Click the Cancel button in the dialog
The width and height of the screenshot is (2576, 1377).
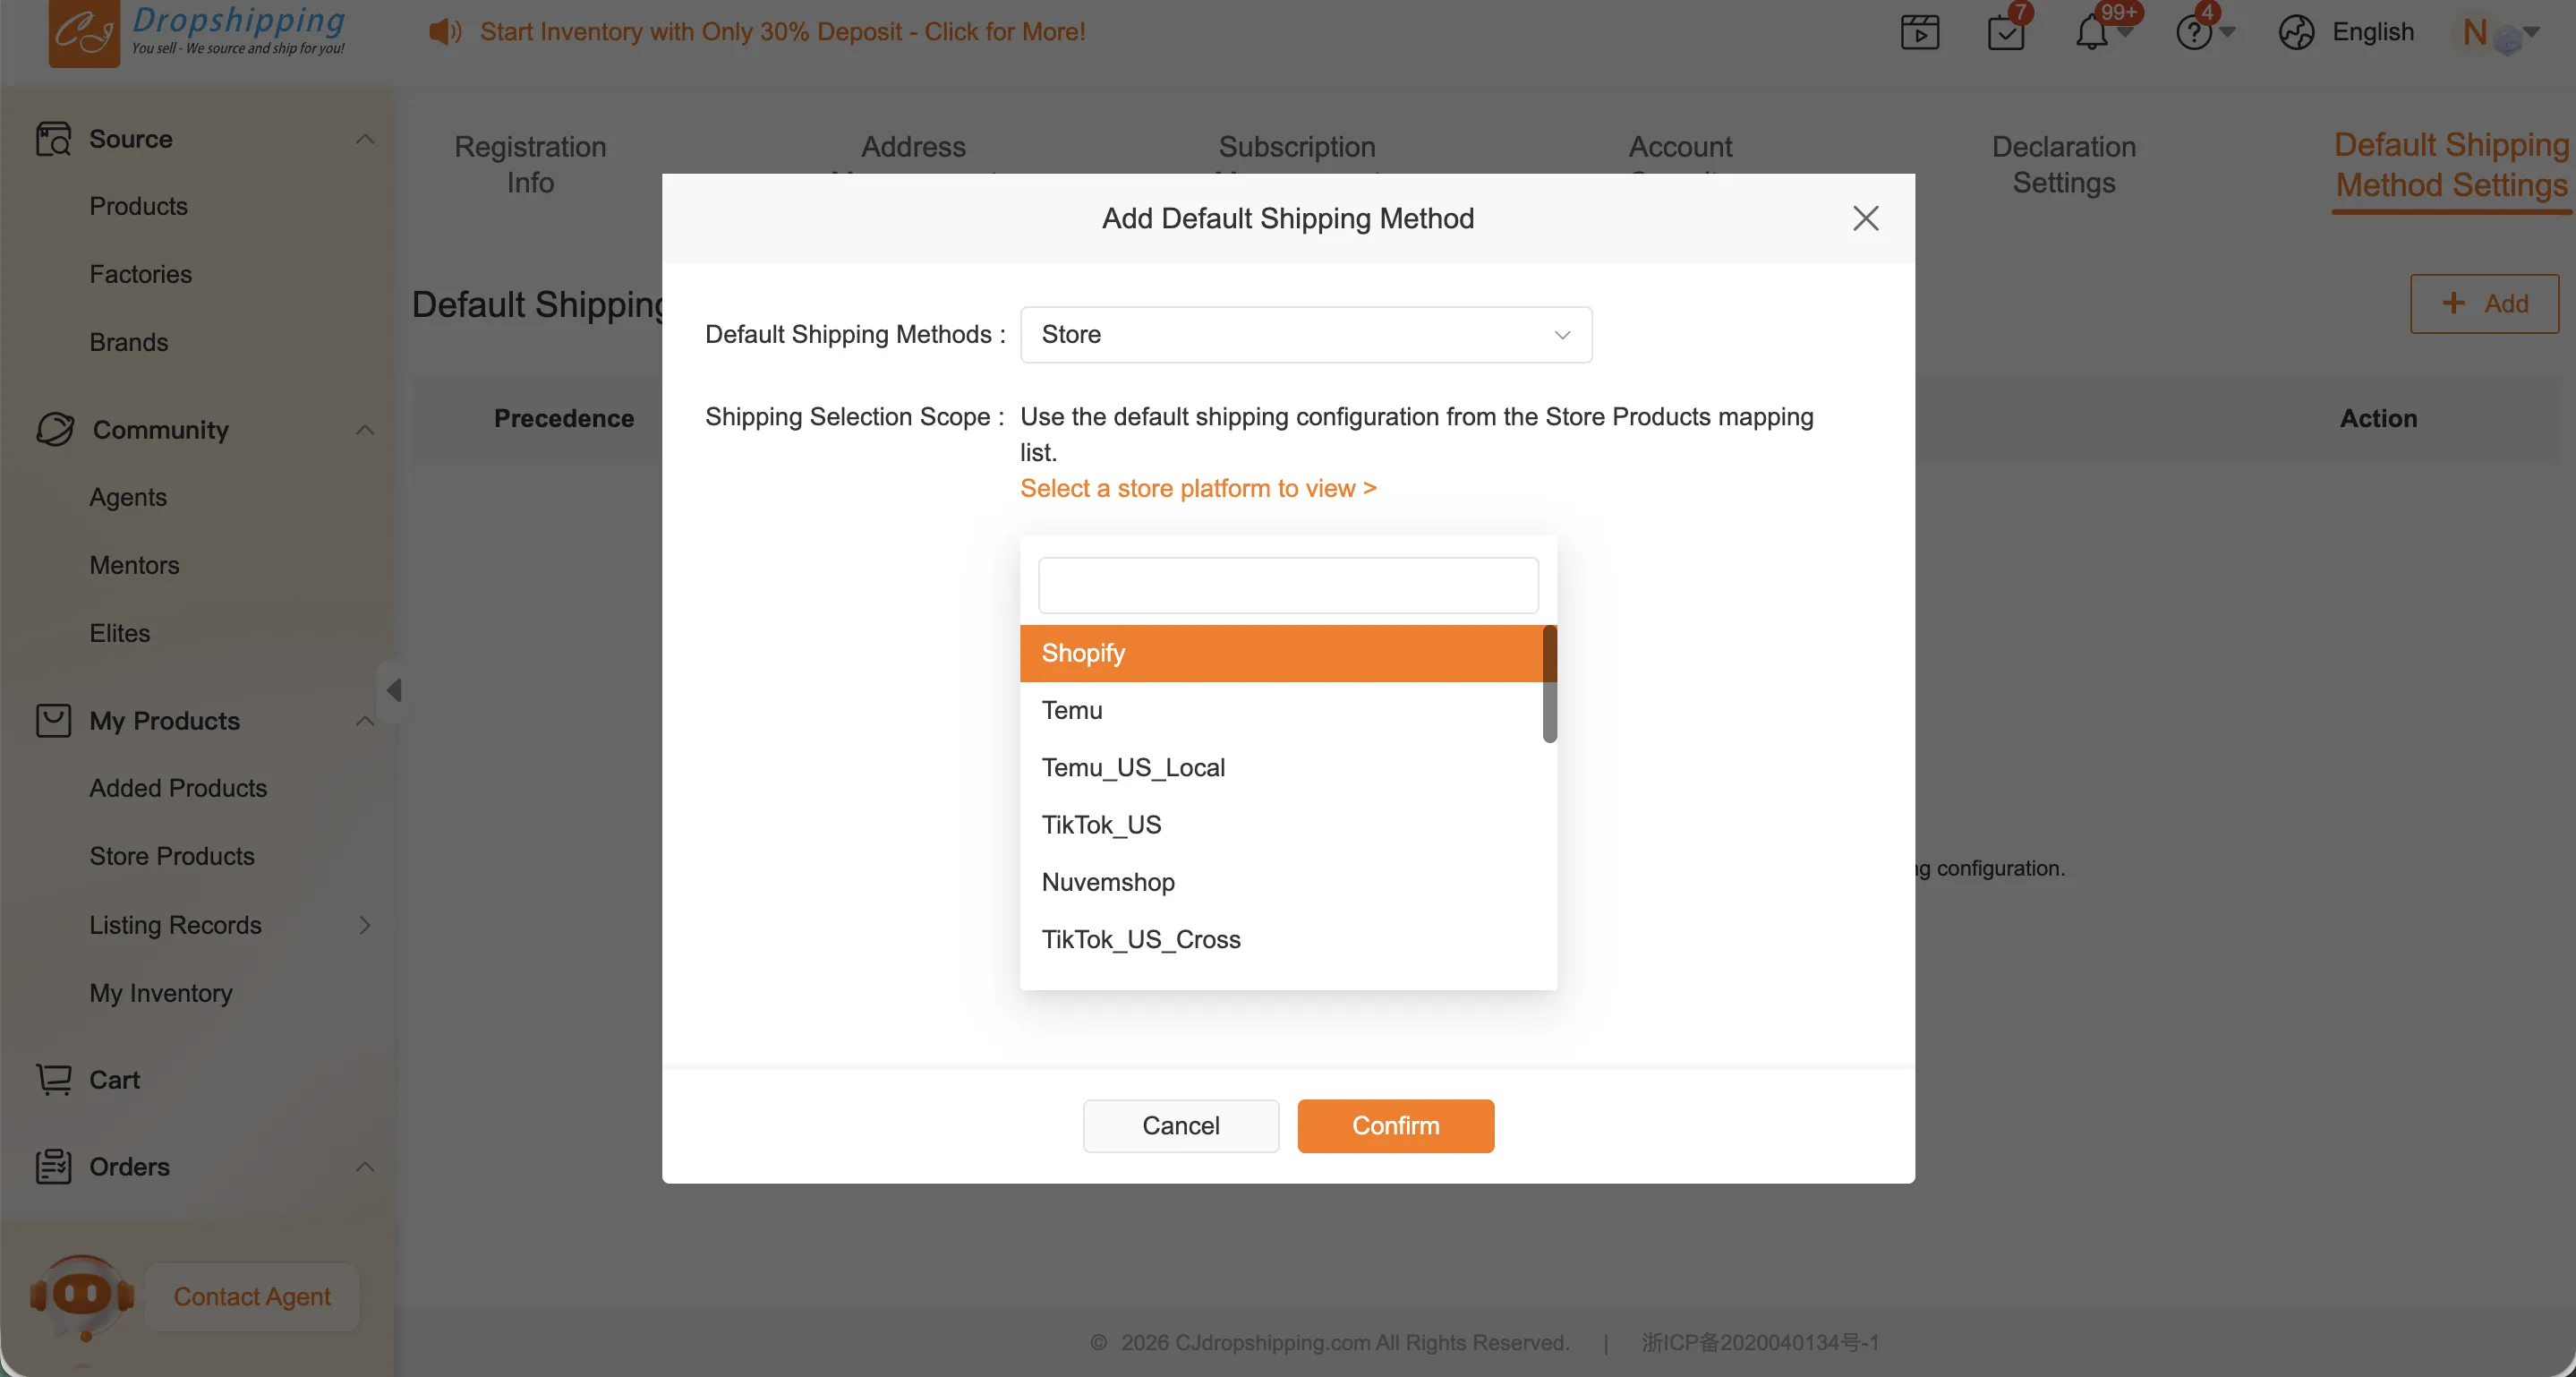[1180, 1126]
